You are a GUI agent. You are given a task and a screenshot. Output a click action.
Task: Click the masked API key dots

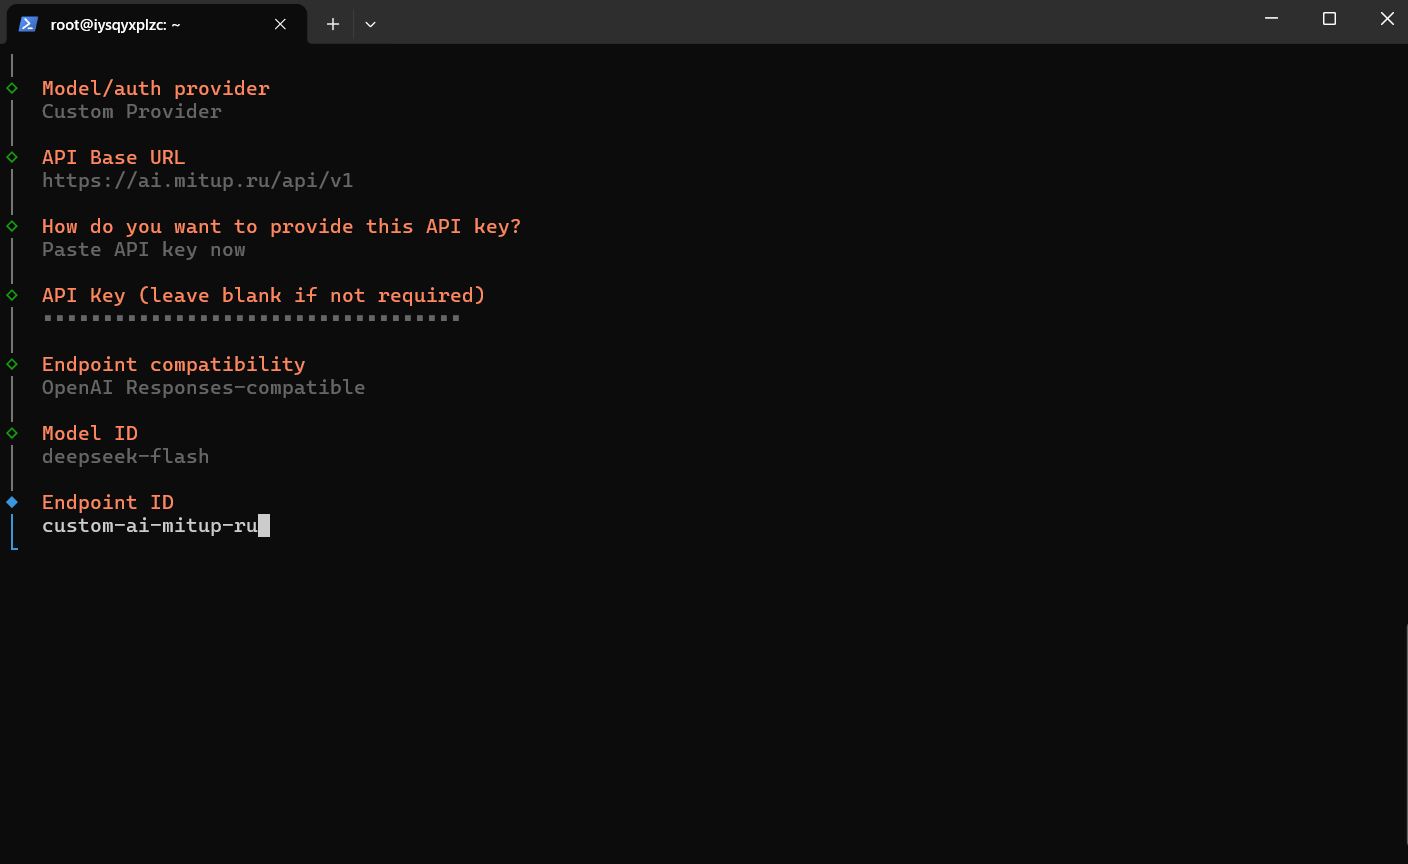[x=252, y=318]
